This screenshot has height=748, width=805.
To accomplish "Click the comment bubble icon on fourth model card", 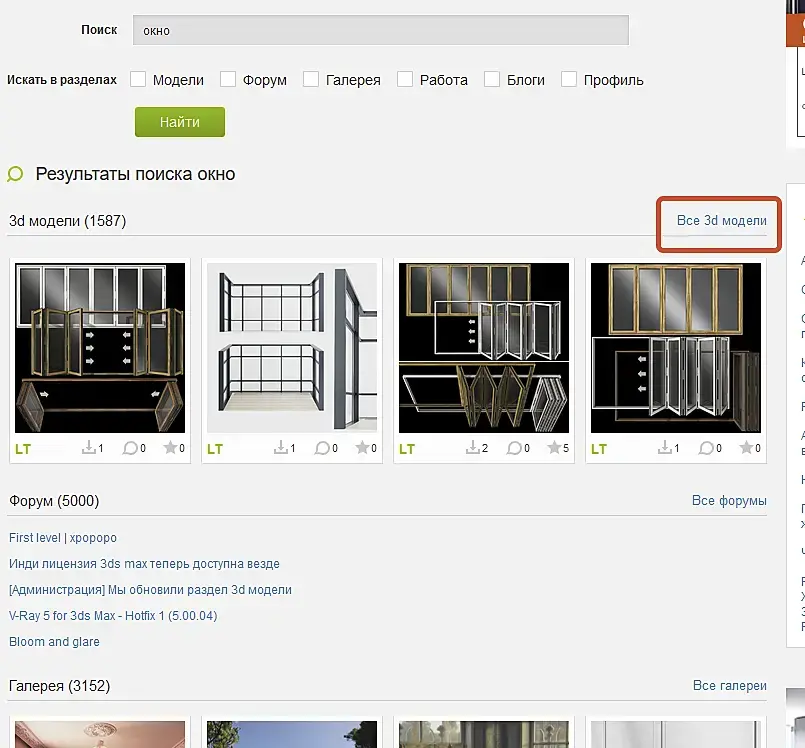I will [706, 448].
